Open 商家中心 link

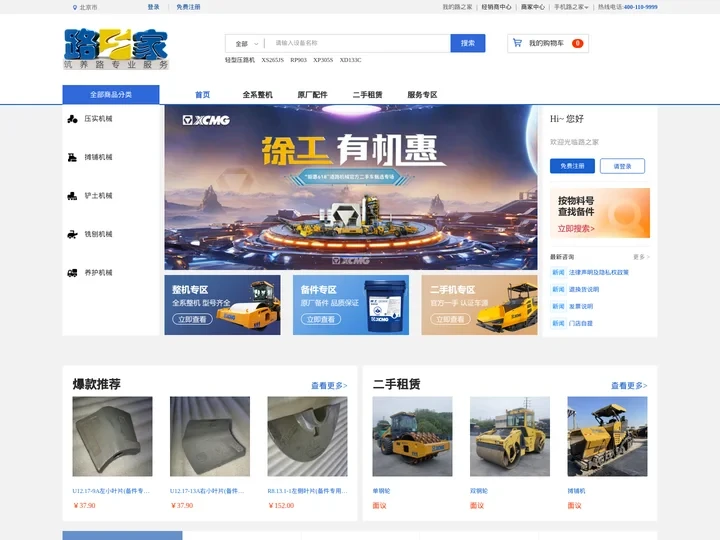[x=533, y=7]
